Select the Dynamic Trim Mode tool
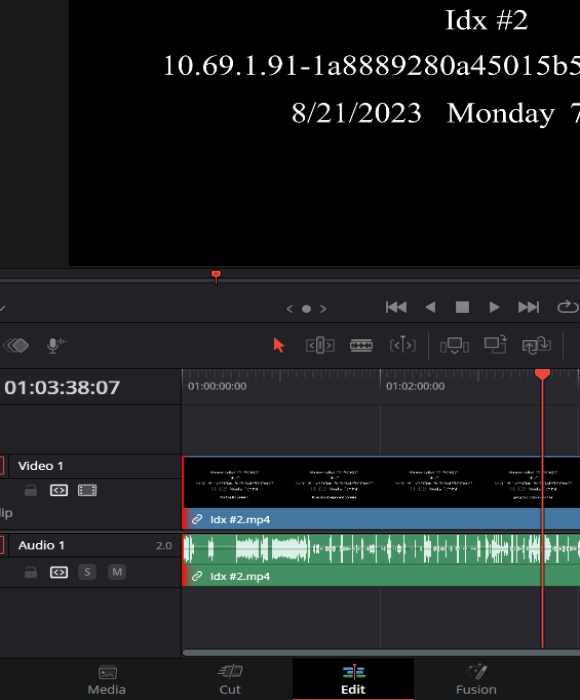This screenshot has width=580, height=700. 402,345
